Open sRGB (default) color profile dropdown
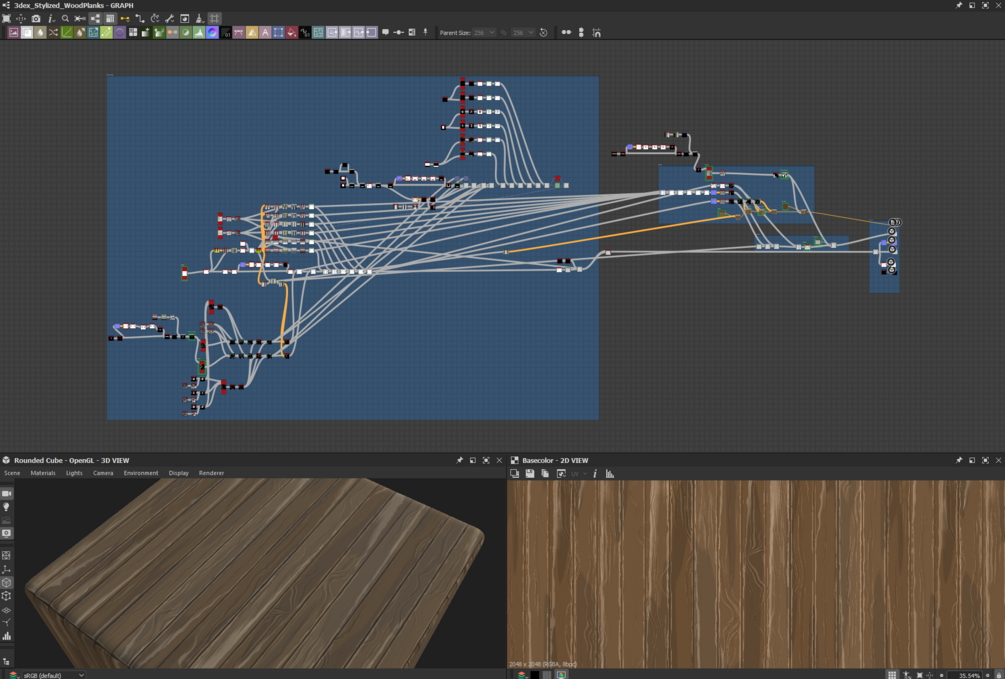This screenshot has width=1005, height=679. [x=54, y=675]
